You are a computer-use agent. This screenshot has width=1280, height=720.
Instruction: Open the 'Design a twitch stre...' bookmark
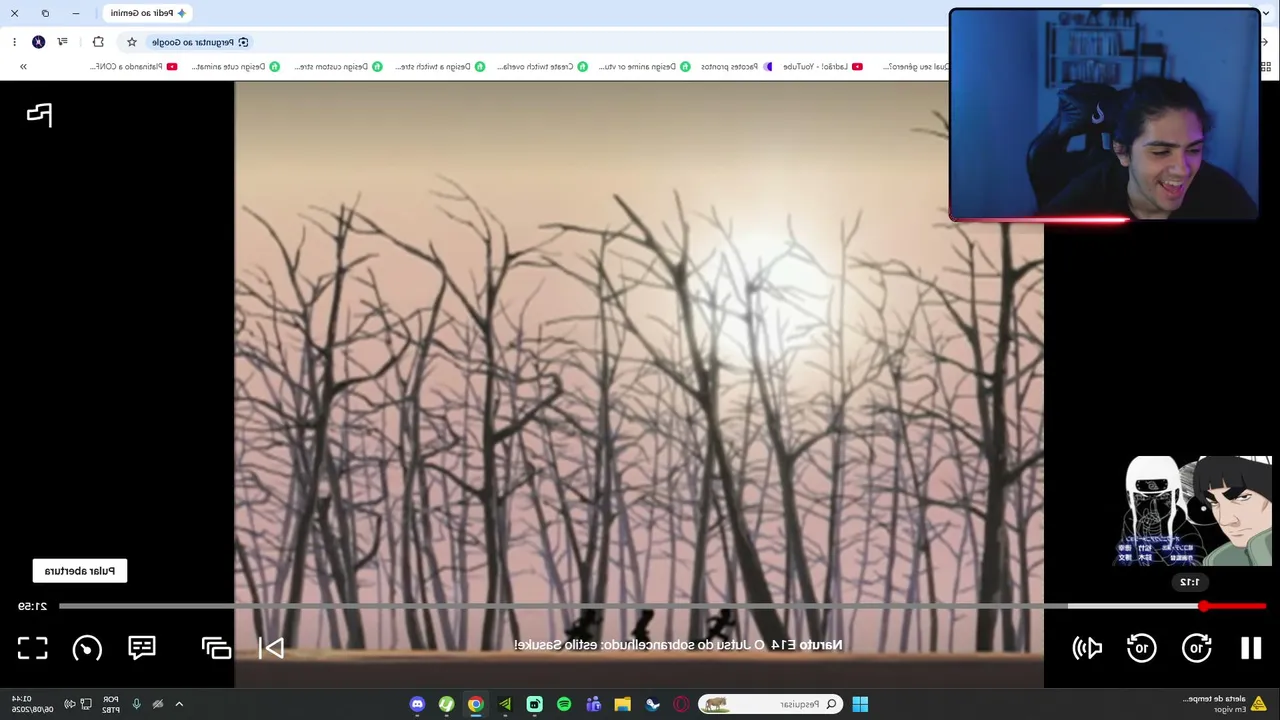point(440,67)
